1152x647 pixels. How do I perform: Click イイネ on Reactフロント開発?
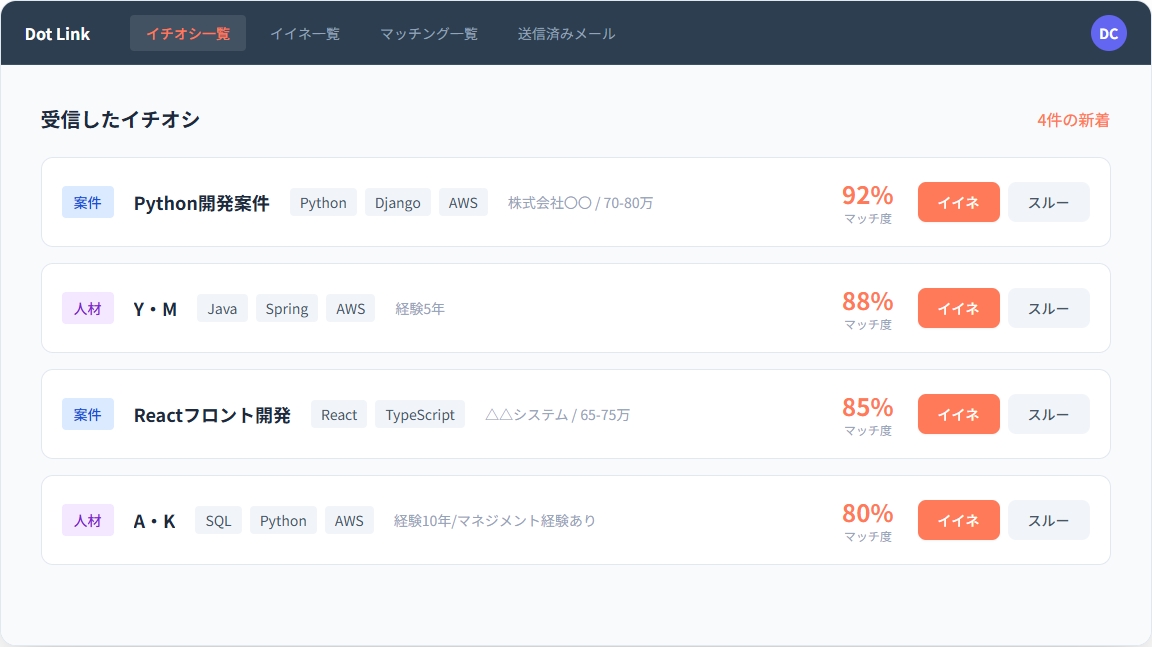pos(957,414)
